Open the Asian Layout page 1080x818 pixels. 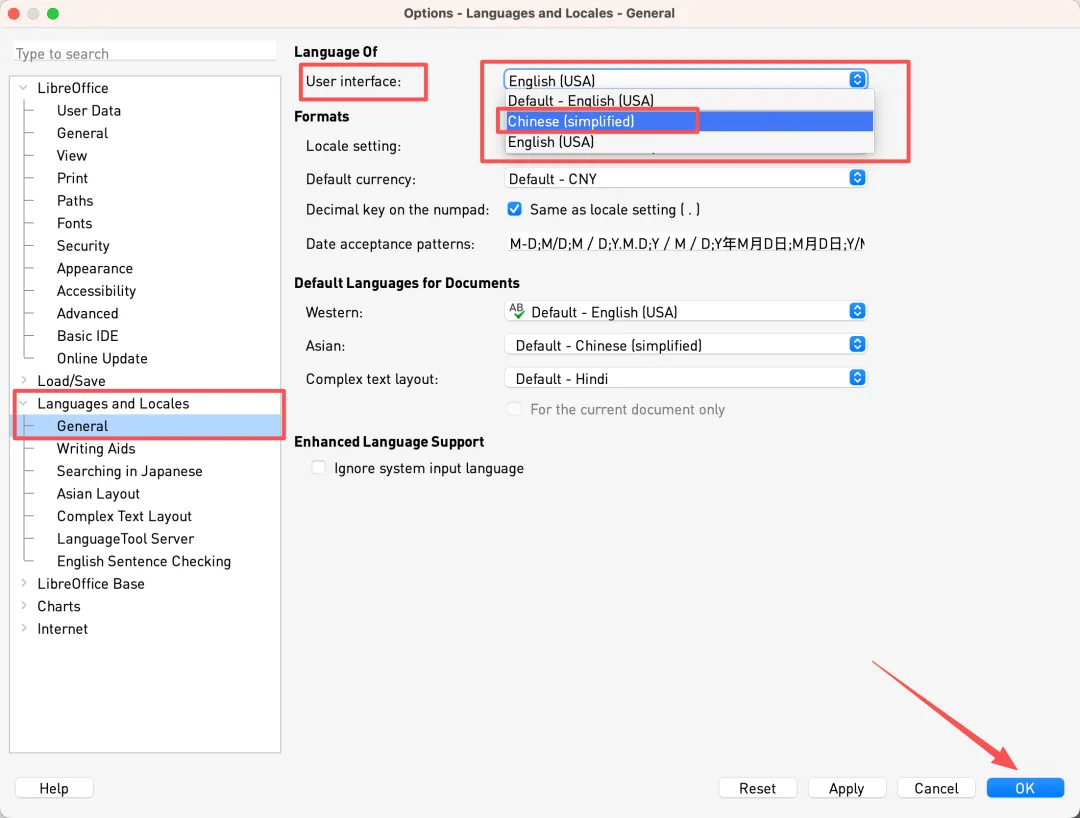pos(98,494)
